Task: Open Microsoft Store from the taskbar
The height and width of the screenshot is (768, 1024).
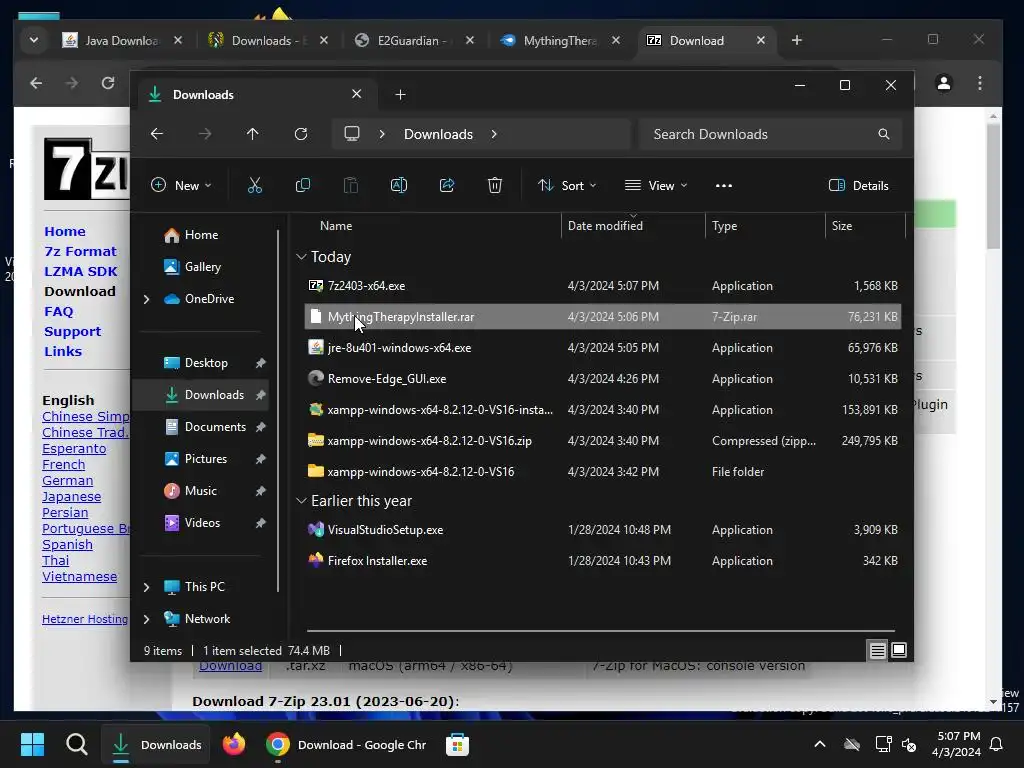Action: coord(457,744)
